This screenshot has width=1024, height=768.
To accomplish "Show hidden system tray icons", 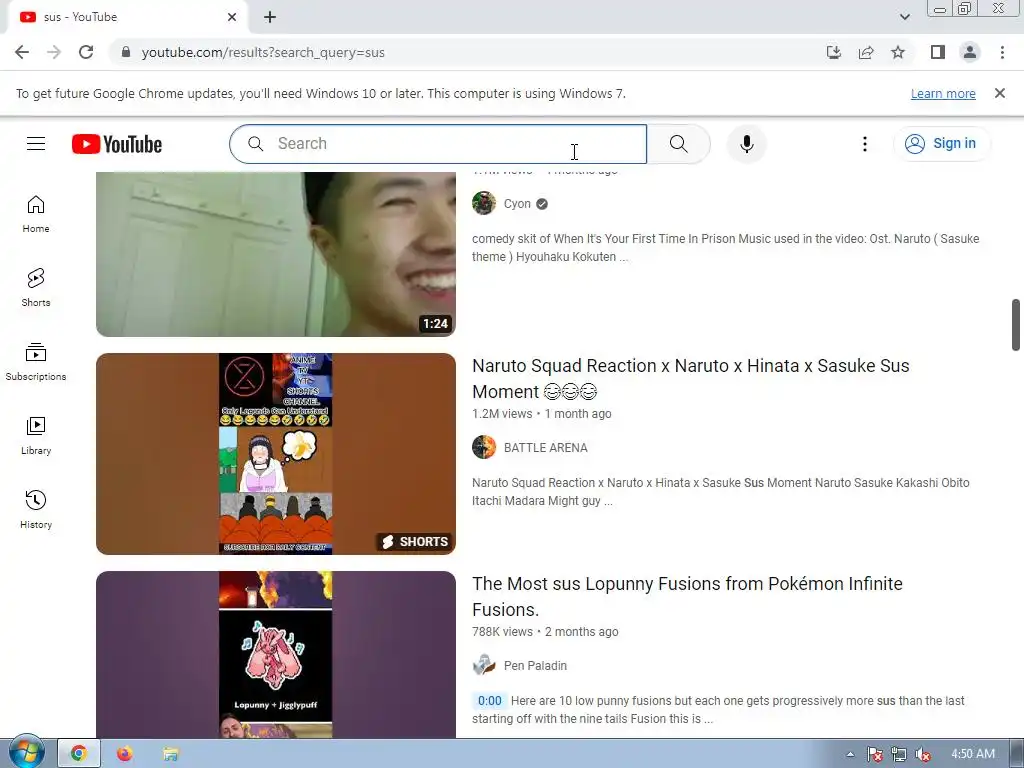I will pyautogui.click(x=850, y=754).
